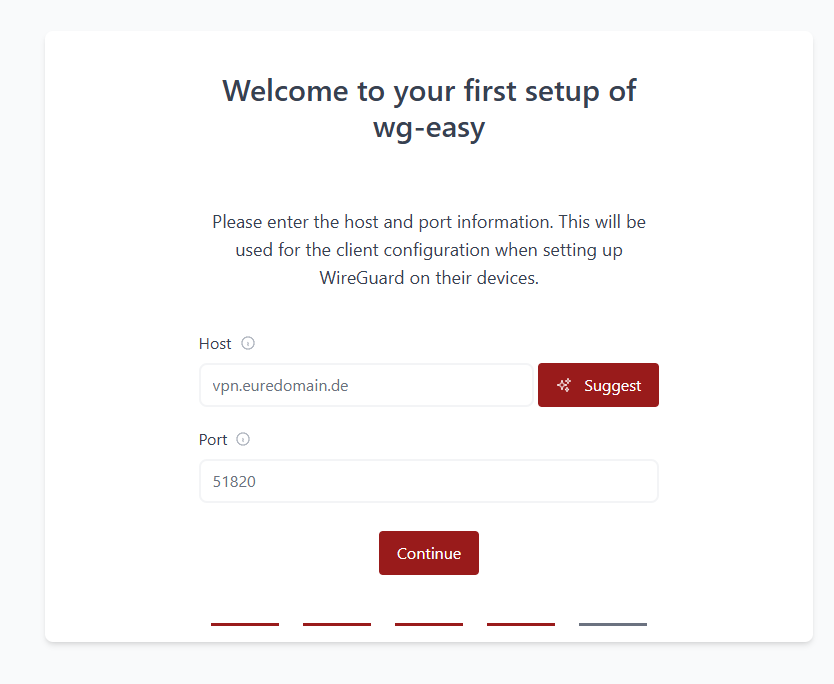Image resolution: width=834 pixels, height=684 pixels.
Task: Click the Port field label
Action: point(213,439)
